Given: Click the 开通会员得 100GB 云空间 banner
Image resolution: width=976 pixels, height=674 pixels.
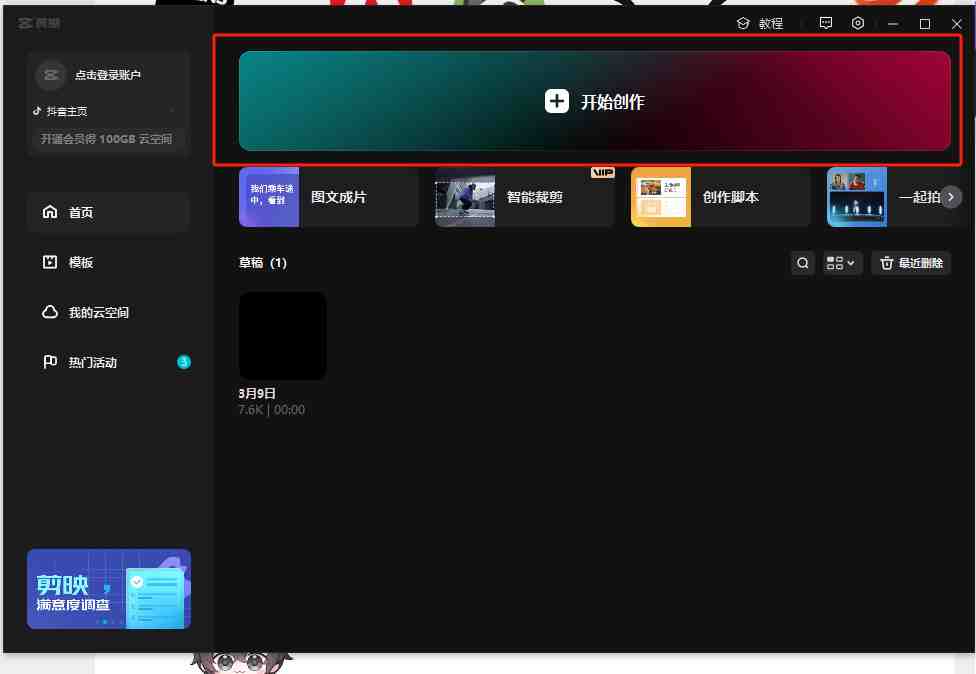Looking at the screenshot, I should tap(107, 139).
